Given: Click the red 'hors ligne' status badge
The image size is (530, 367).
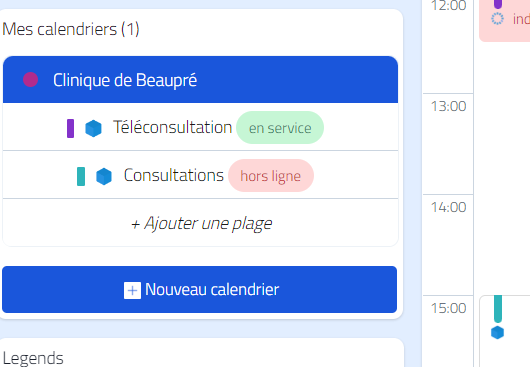Looking at the screenshot, I should pyautogui.click(x=271, y=176).
